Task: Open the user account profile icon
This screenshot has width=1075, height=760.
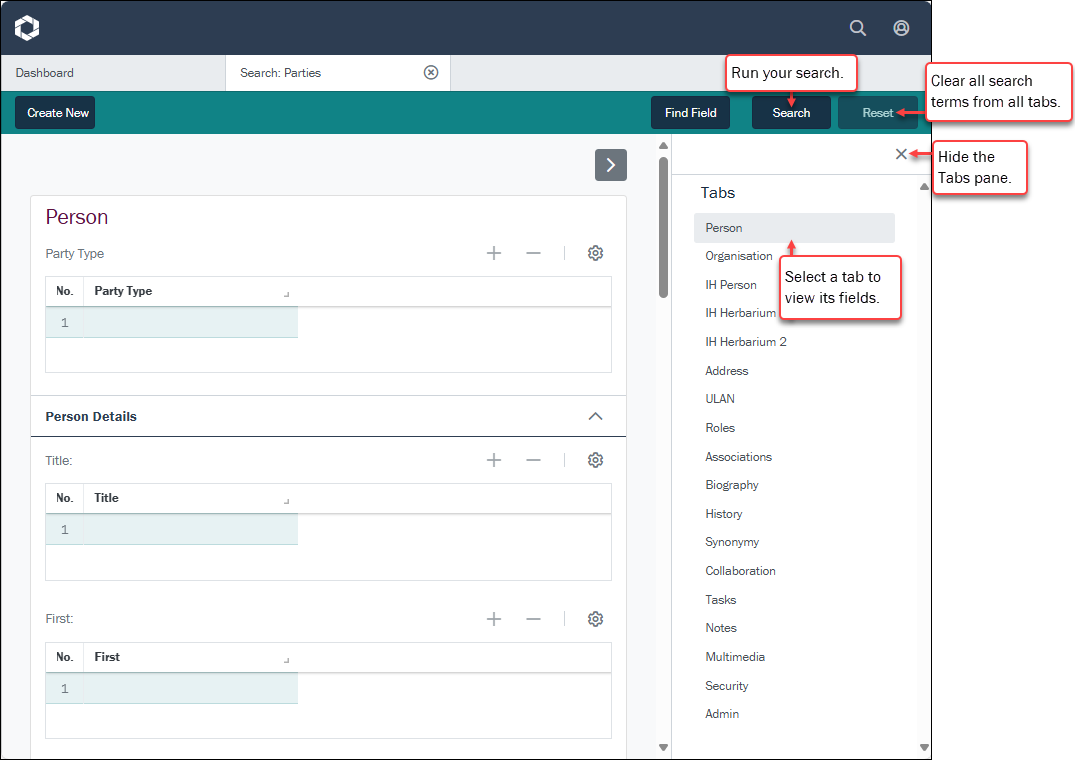Action: point(901,28)
